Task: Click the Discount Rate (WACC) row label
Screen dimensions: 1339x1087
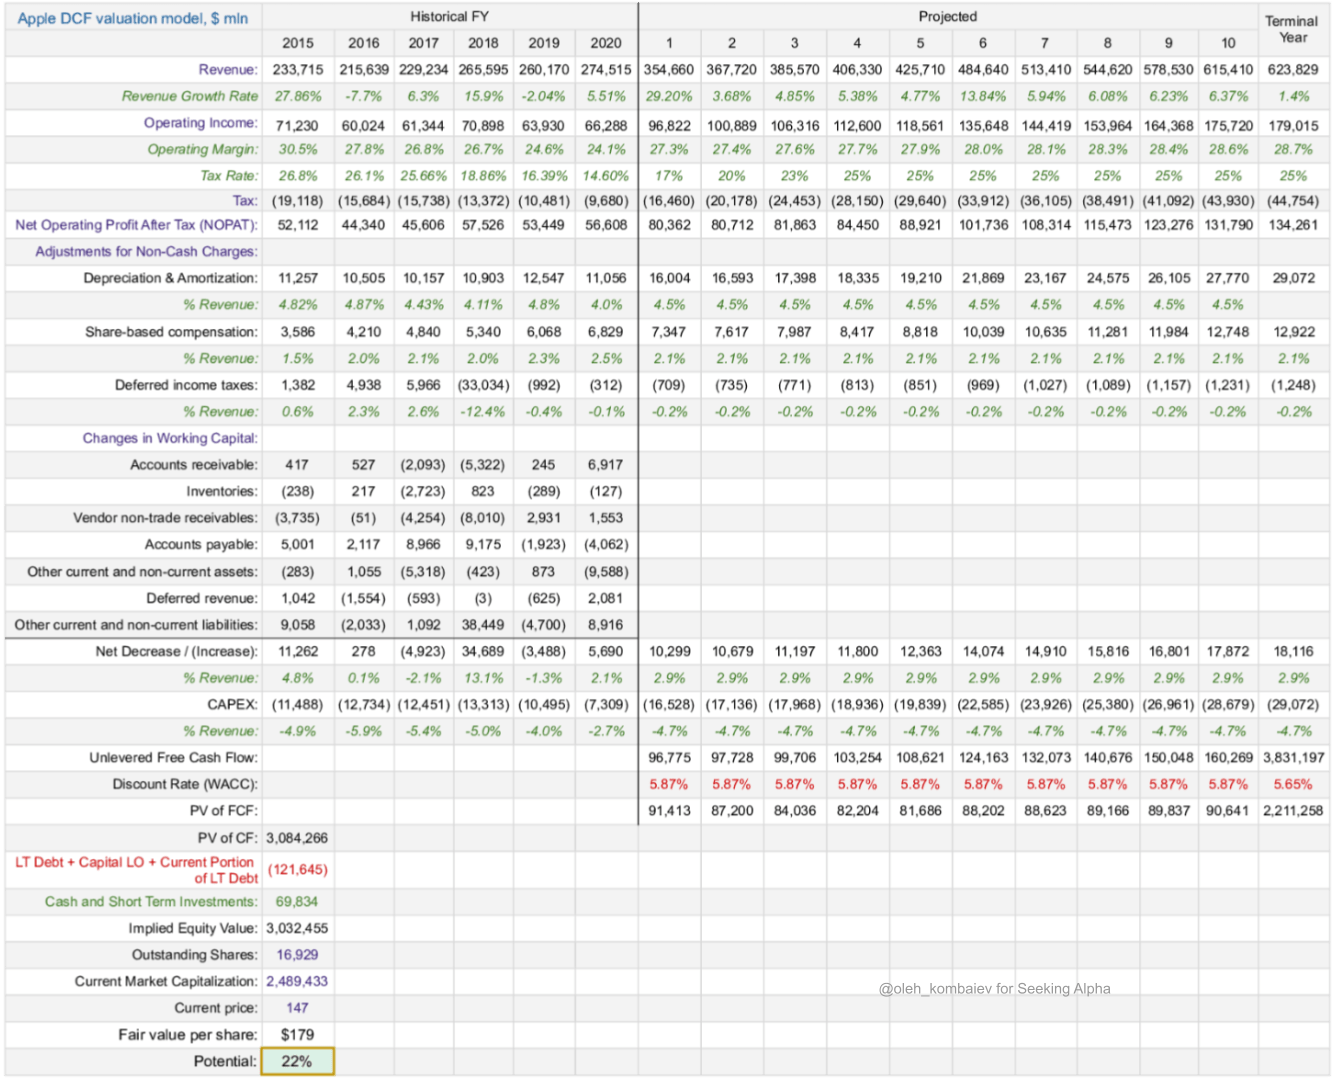Action: pos(178,784)
